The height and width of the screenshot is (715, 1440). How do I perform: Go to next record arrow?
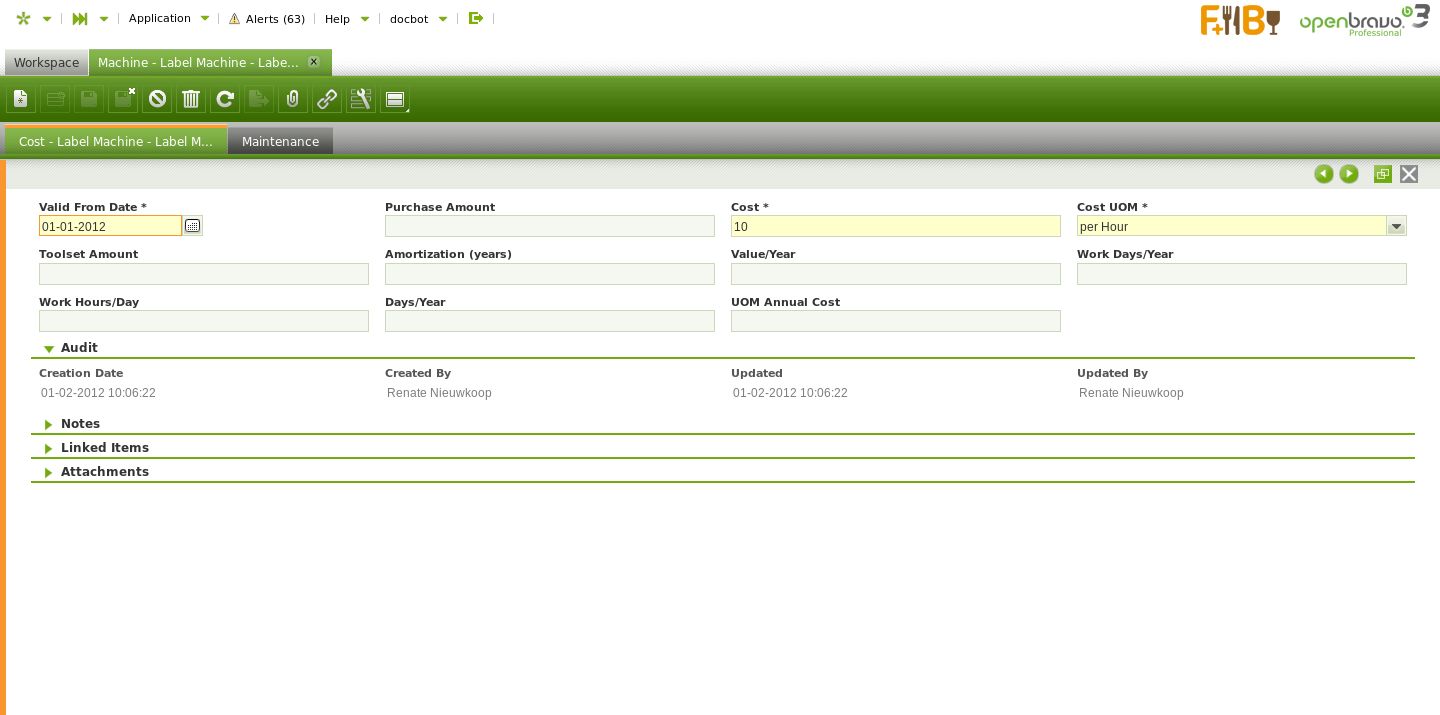click(1349, 174)
